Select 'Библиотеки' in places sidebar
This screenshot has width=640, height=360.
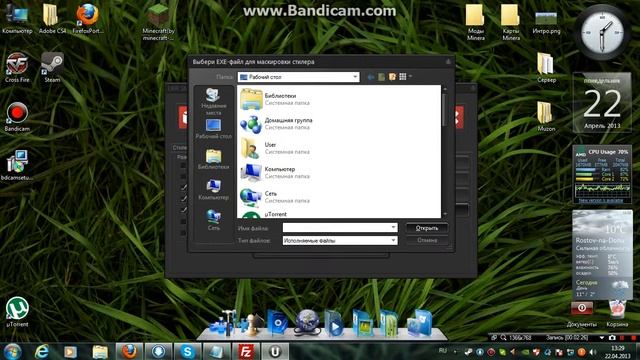pyautogui.click(x=213, y=160)
